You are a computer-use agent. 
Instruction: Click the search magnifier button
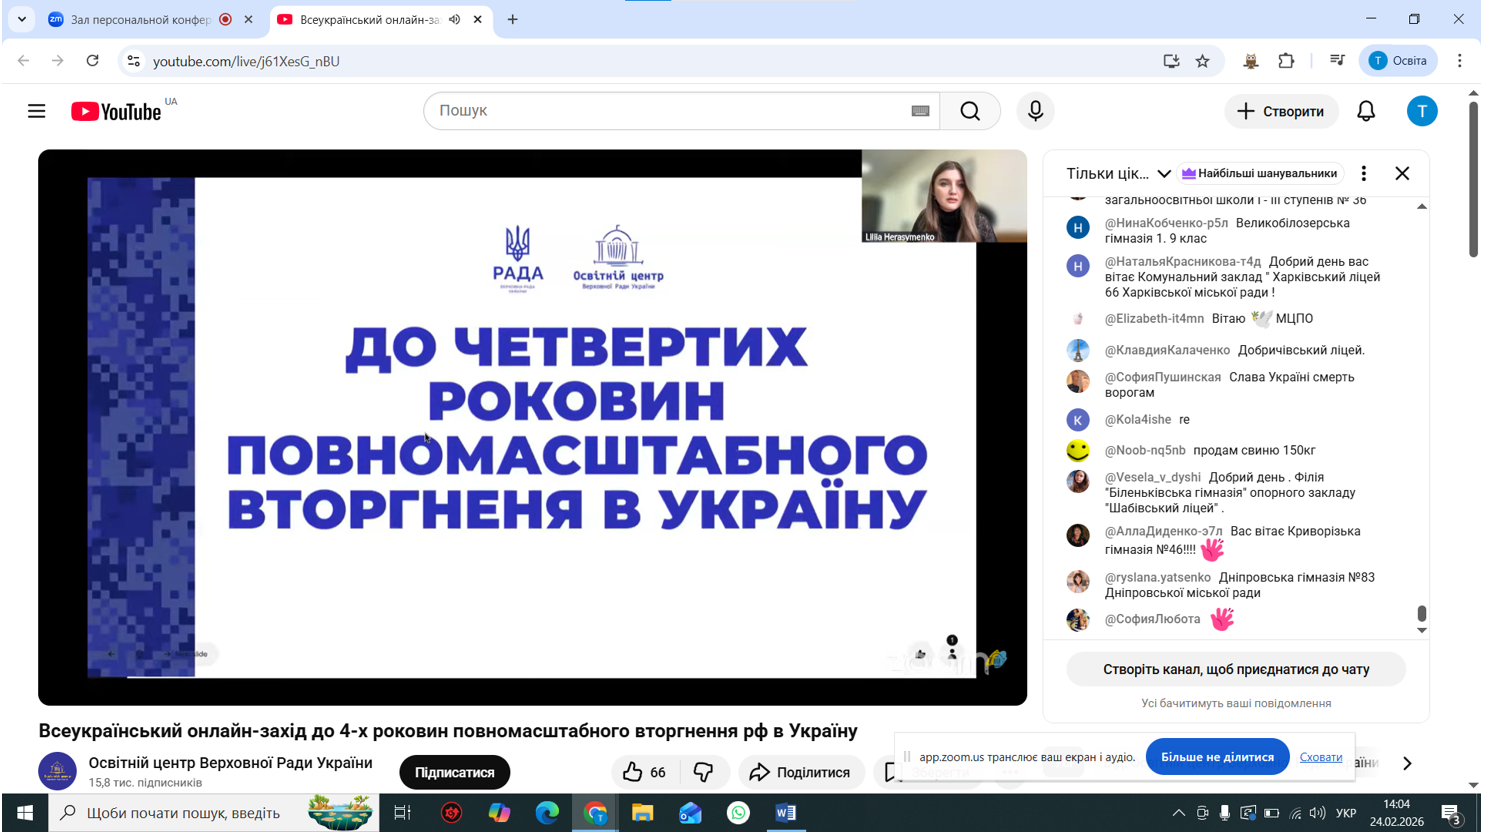pos(969,111)
